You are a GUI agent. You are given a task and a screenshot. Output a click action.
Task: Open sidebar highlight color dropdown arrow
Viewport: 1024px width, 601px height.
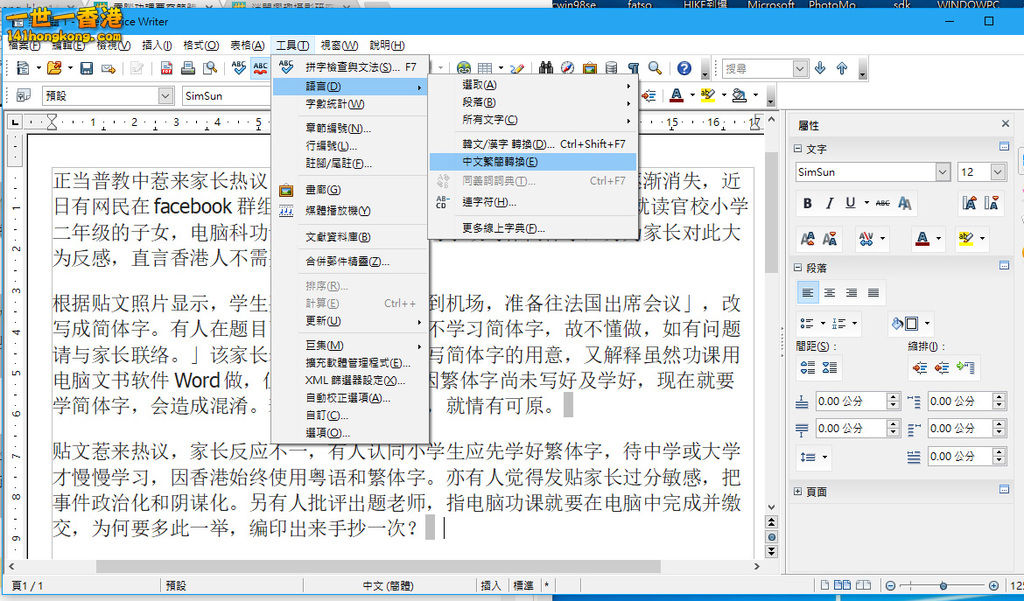click(982, 238)
